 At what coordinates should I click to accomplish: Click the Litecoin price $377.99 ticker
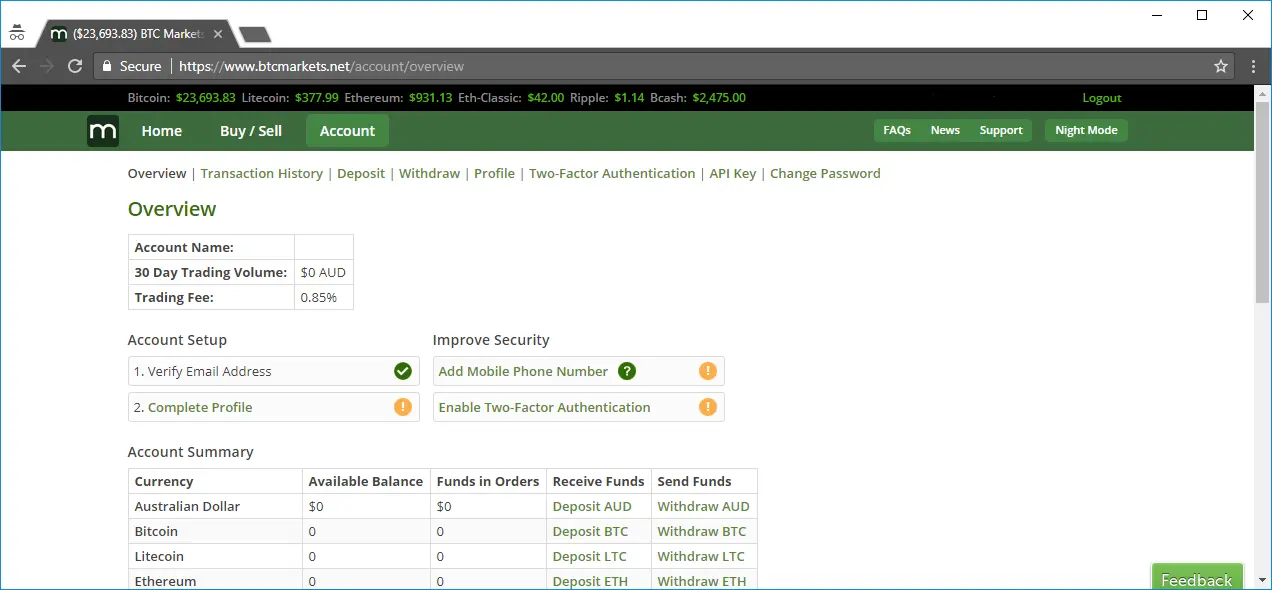click(317, 98)
